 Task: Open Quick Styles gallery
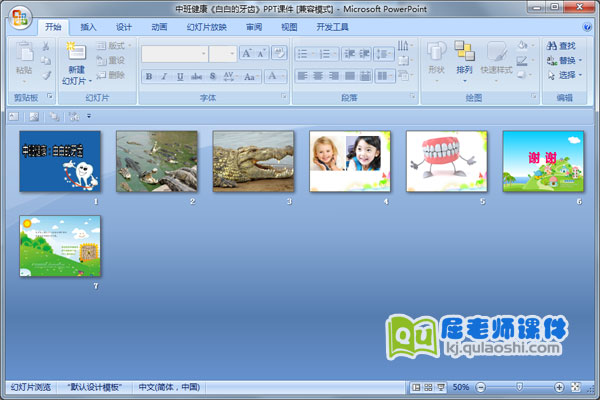click(x=496, y=62)
